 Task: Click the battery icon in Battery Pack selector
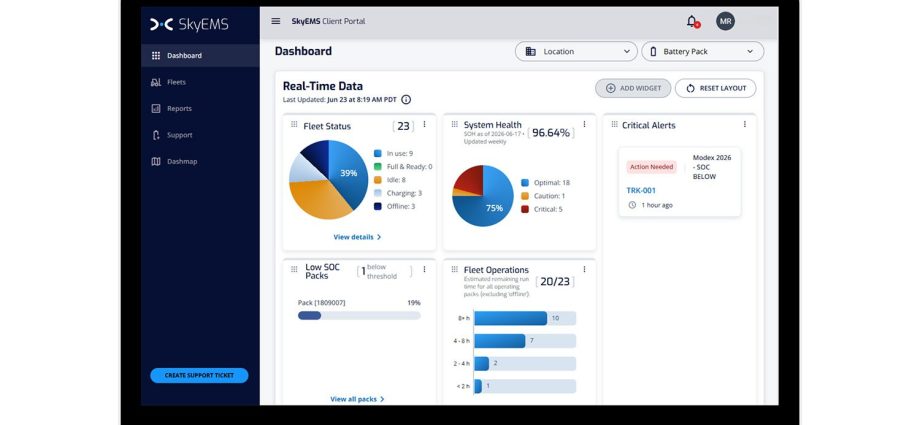tap(653, 52)
